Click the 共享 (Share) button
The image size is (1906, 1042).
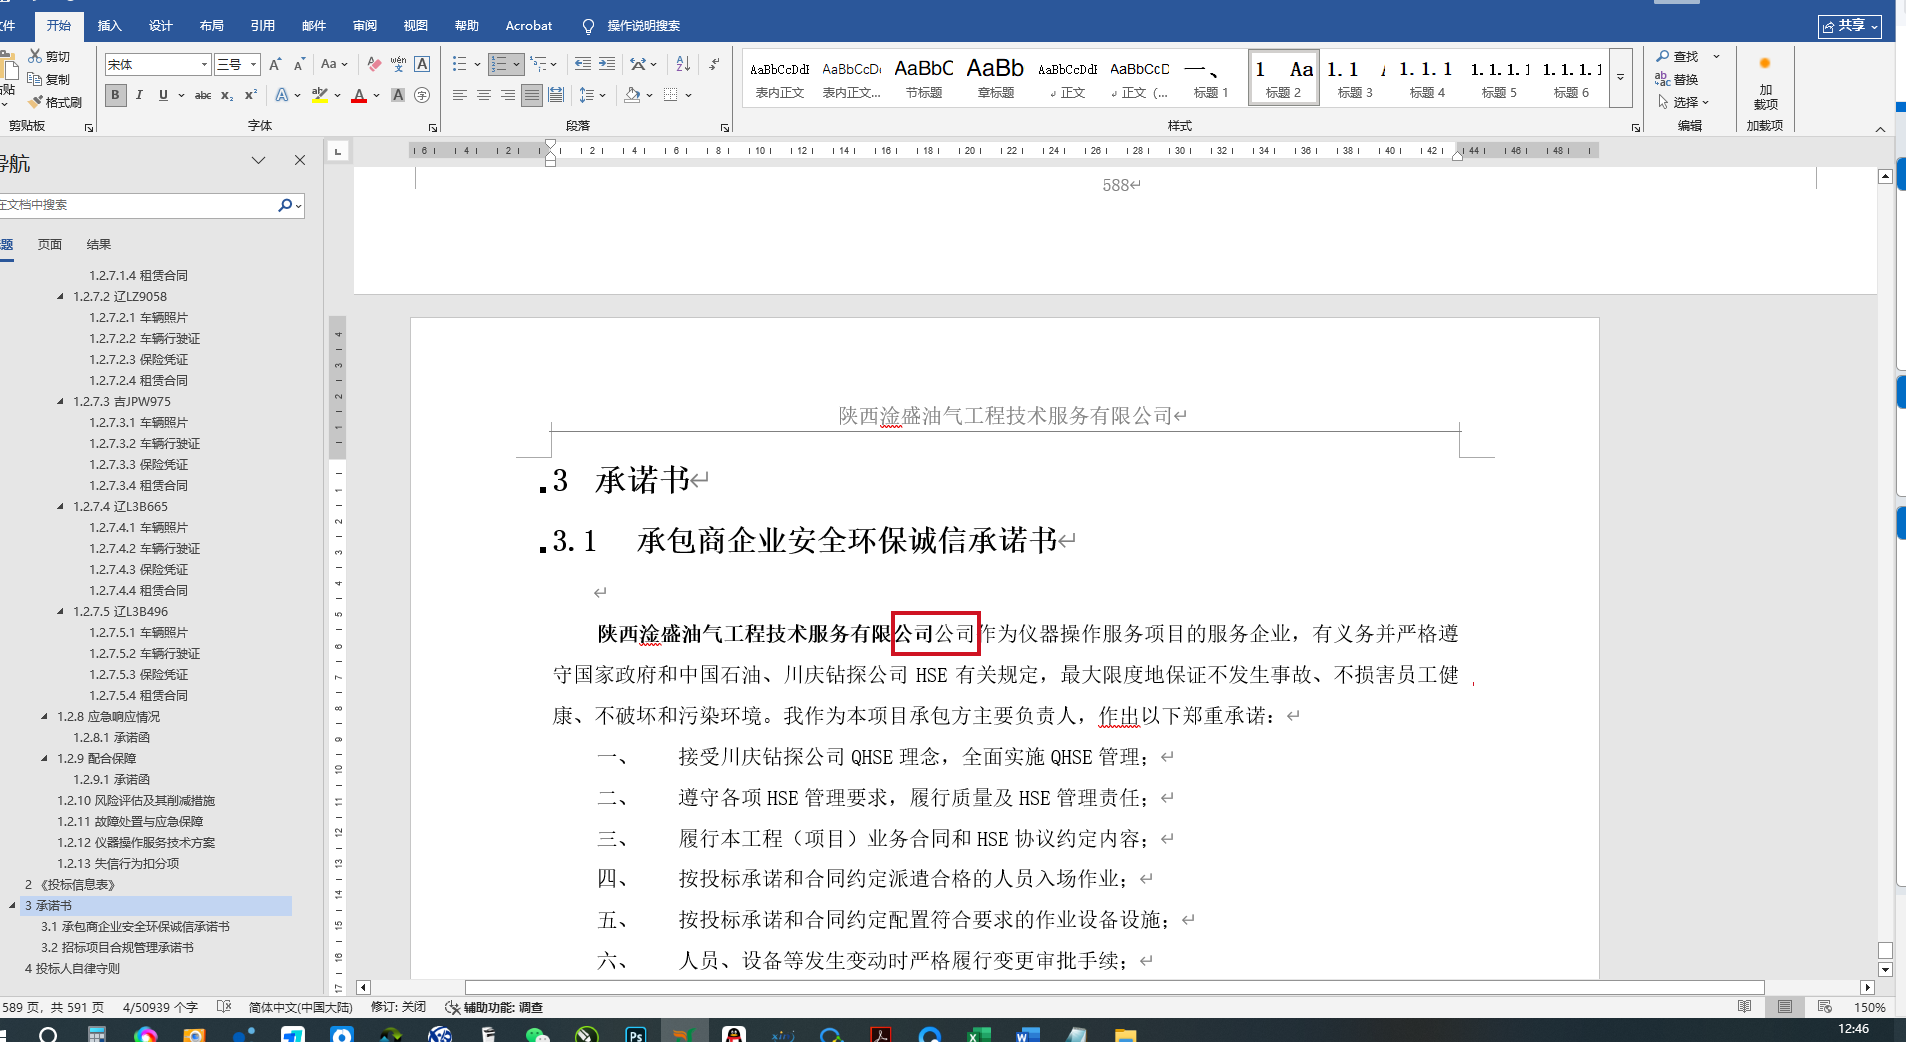point(1850,26)
